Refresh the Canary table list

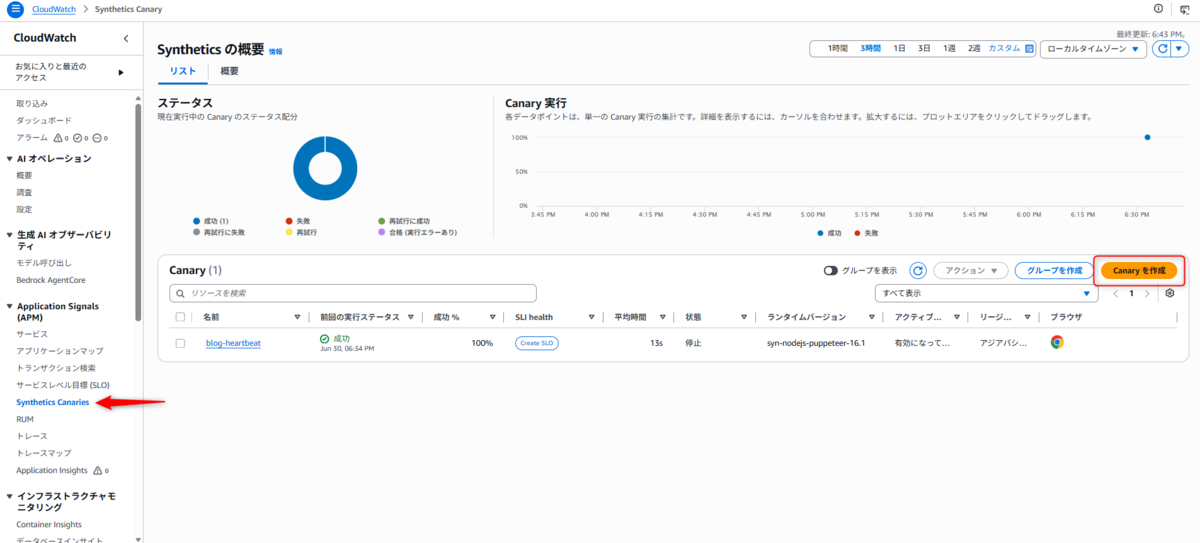tap(917, 271)
